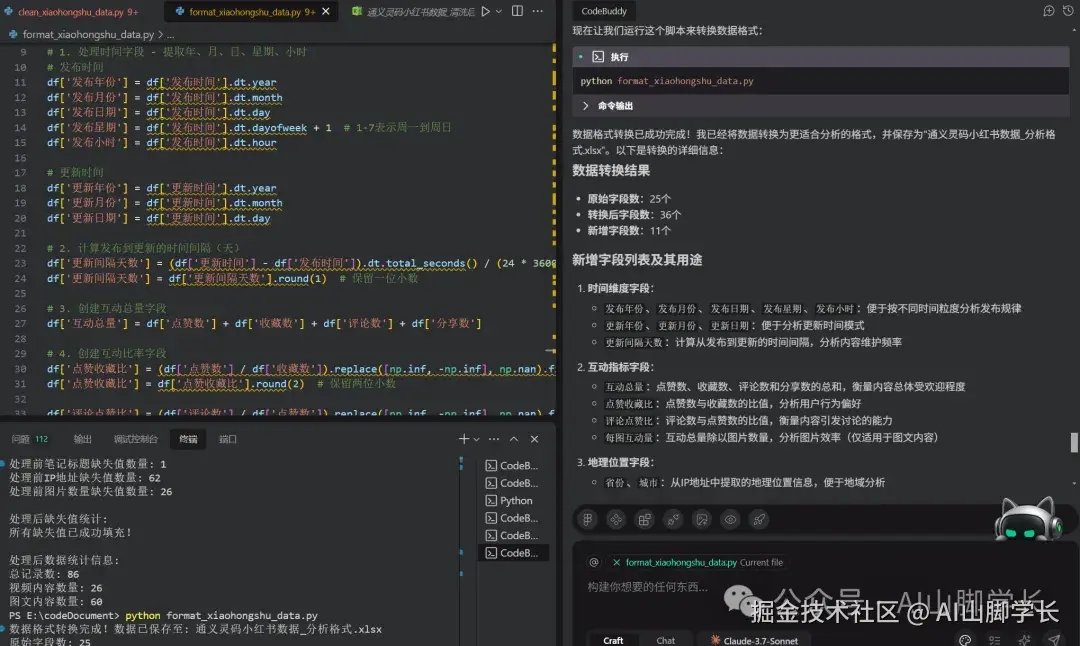The height and width of the screenshot is (646, 1080).
Task: Open the split editor icon on the toolbar
Action: point(518,10)
